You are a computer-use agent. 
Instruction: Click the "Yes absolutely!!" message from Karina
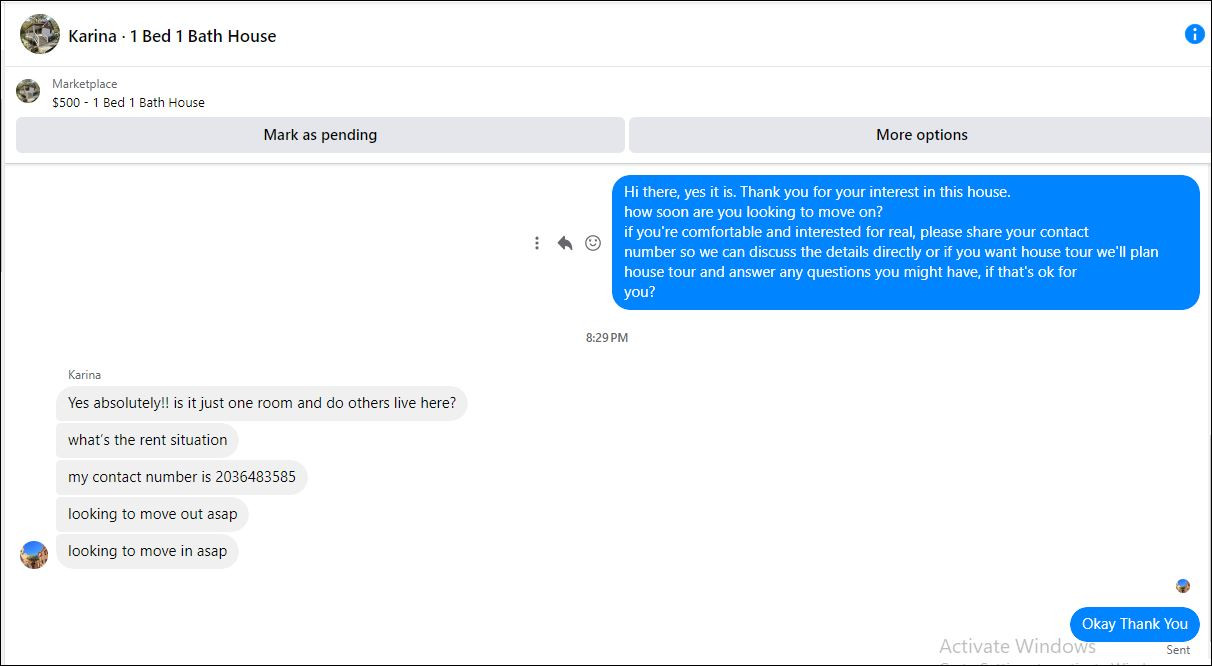pyautogui.click(x=261, y=403)
